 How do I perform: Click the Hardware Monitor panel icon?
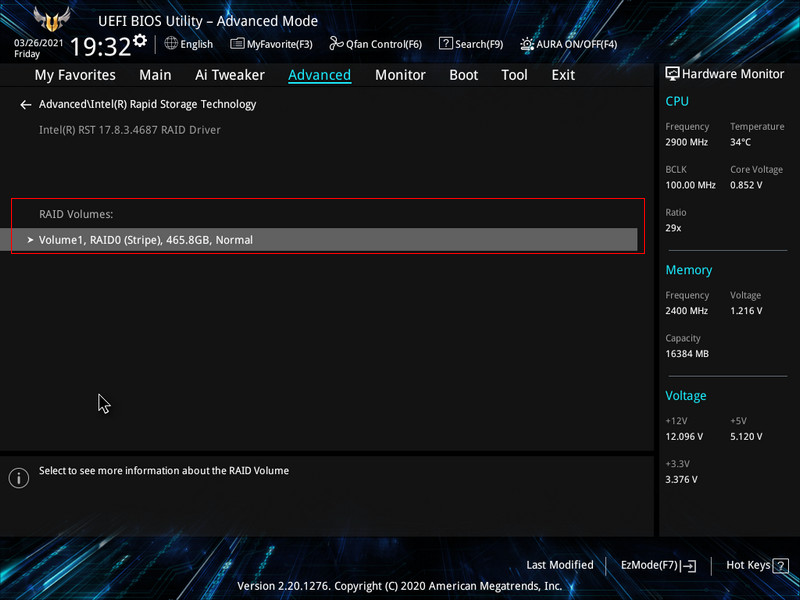[672, 74]
